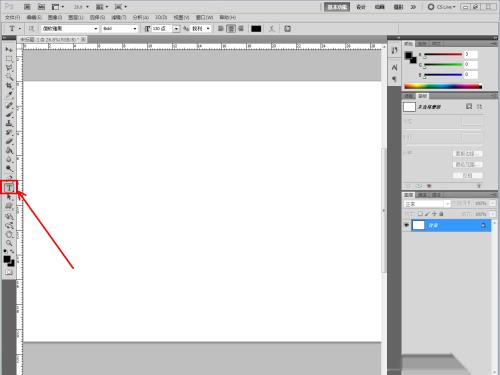Open the Create Warped Text option
This screenshot has height=375, width=500.
272,29
